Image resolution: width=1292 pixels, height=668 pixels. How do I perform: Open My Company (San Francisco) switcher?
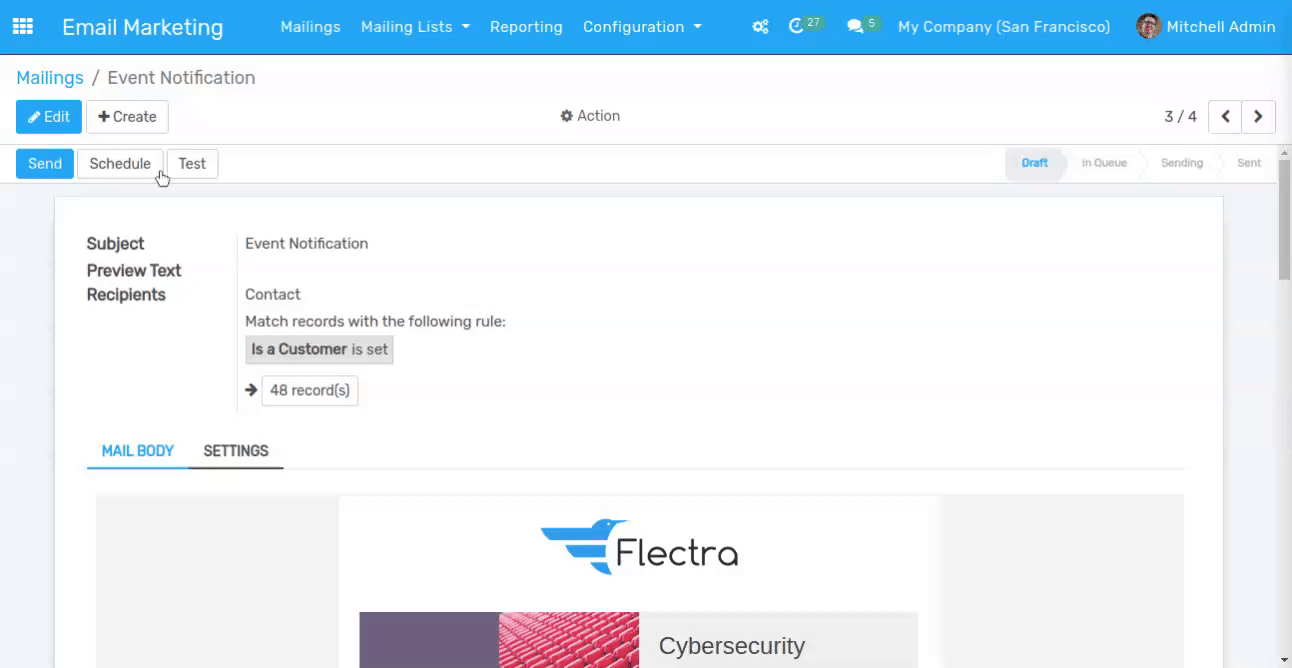coord(1004,27)
